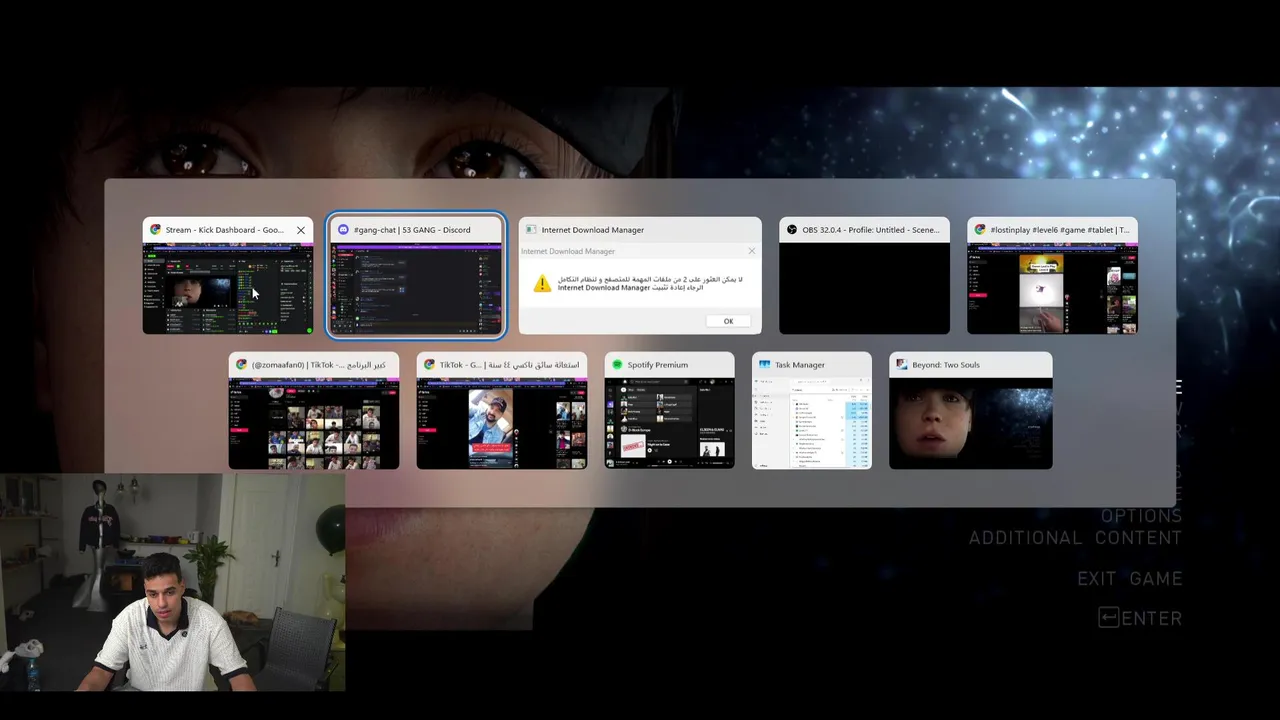Click OK in Internet Download Manager dialog

click(728, 321)
